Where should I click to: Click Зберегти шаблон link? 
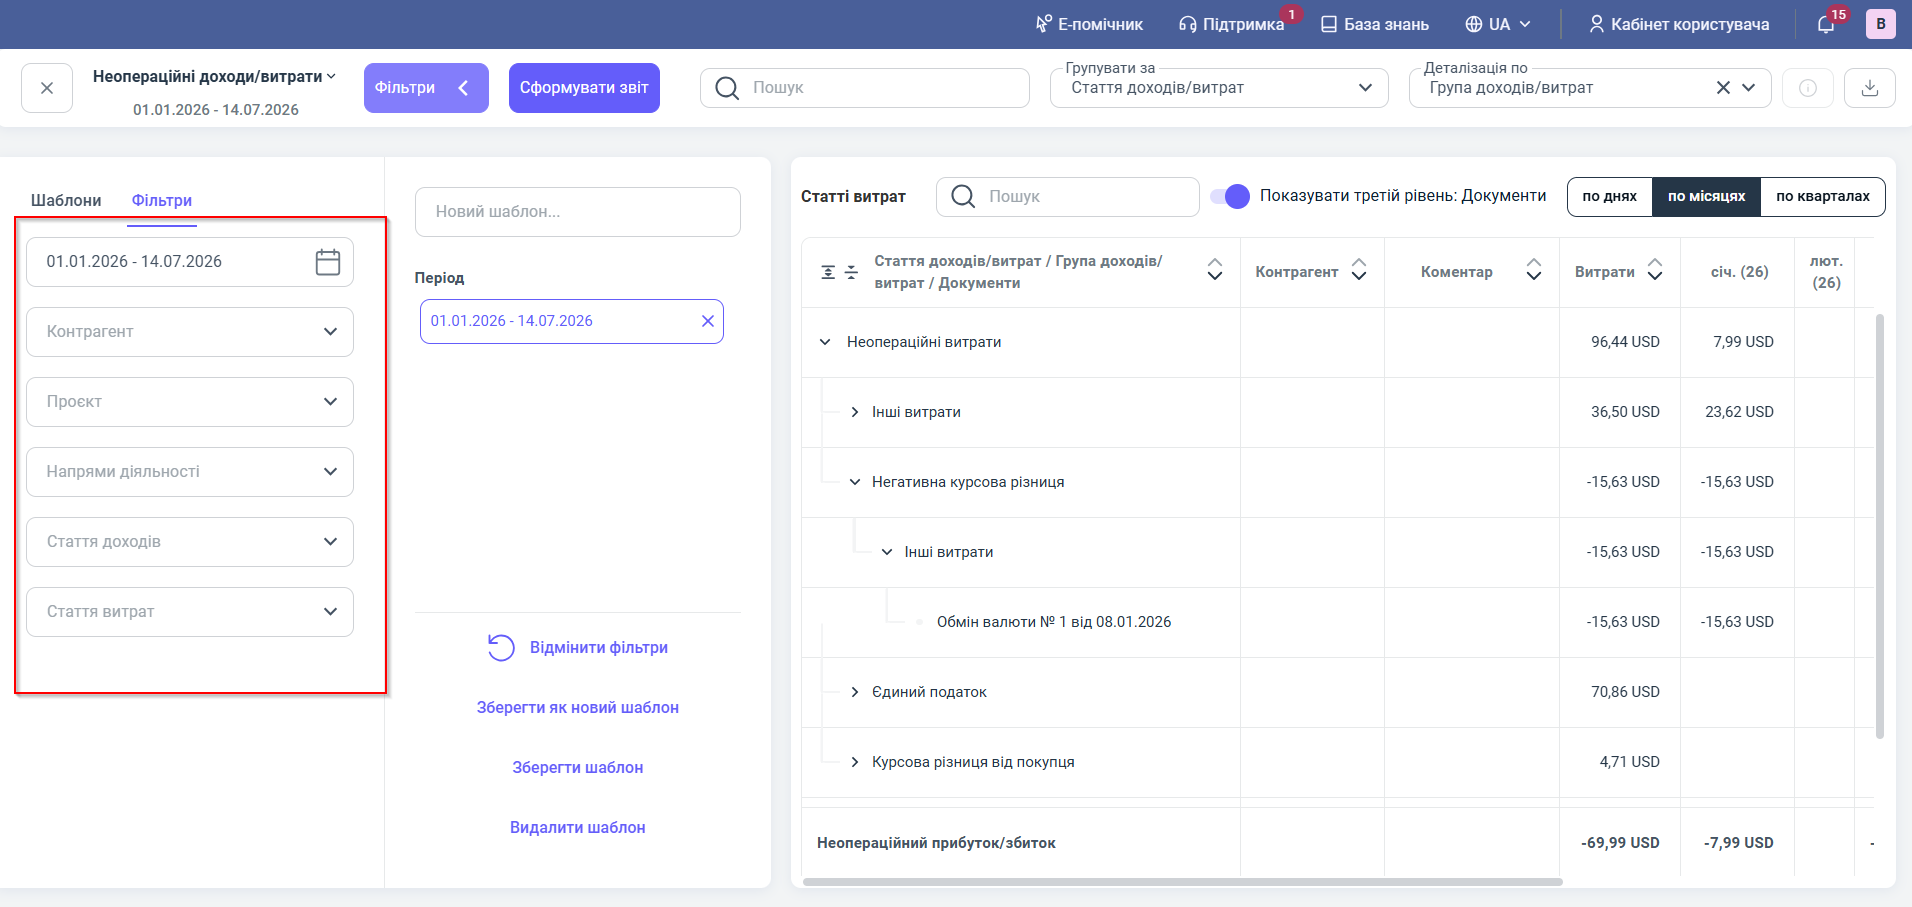578,768
